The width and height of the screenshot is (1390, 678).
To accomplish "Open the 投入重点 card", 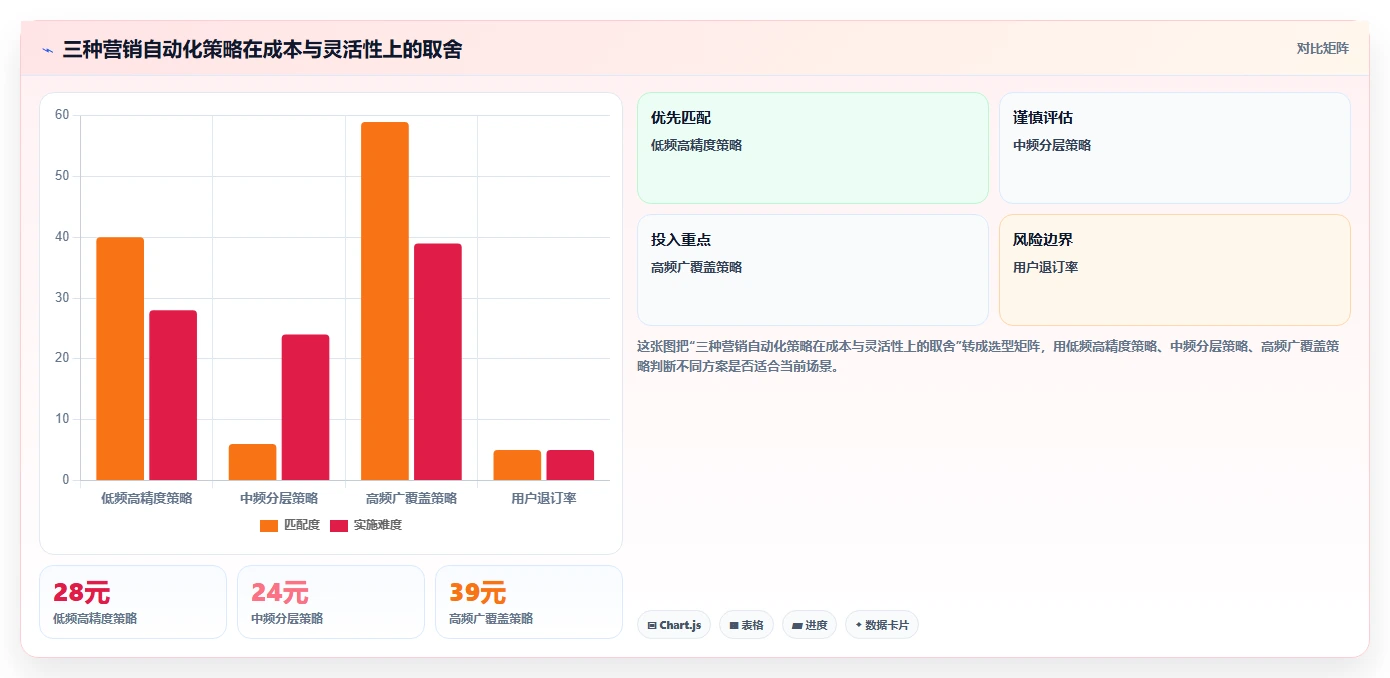I will [813, 270].
